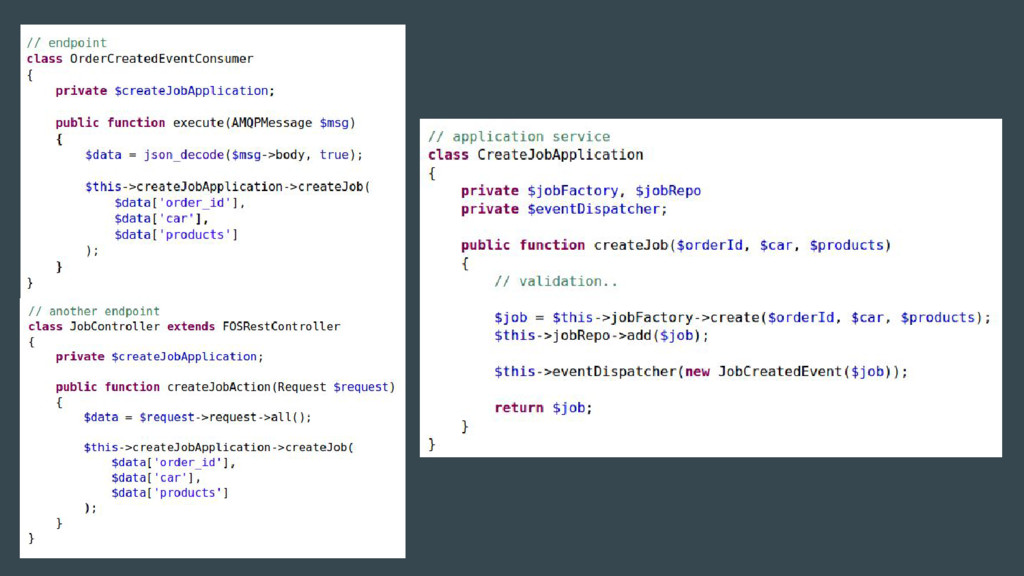The image size is (1024, 576).
Task: Click the "AMQPMessage" type hint
Action: [272, 123]
